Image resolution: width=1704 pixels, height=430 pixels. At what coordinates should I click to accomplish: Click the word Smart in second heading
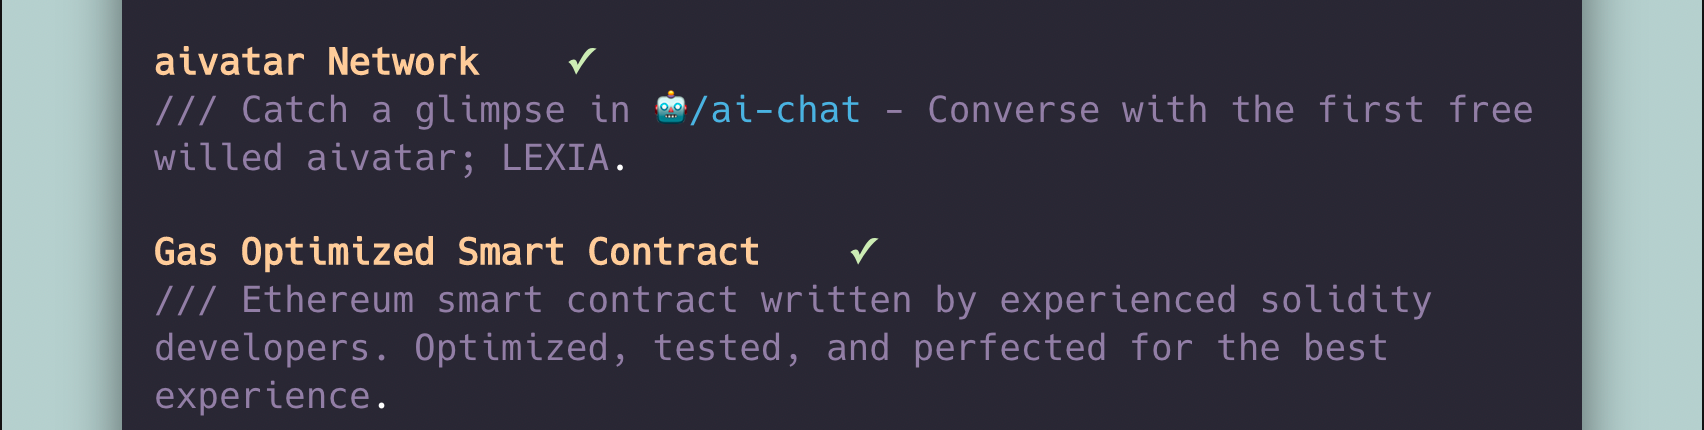tap(511, 251)
